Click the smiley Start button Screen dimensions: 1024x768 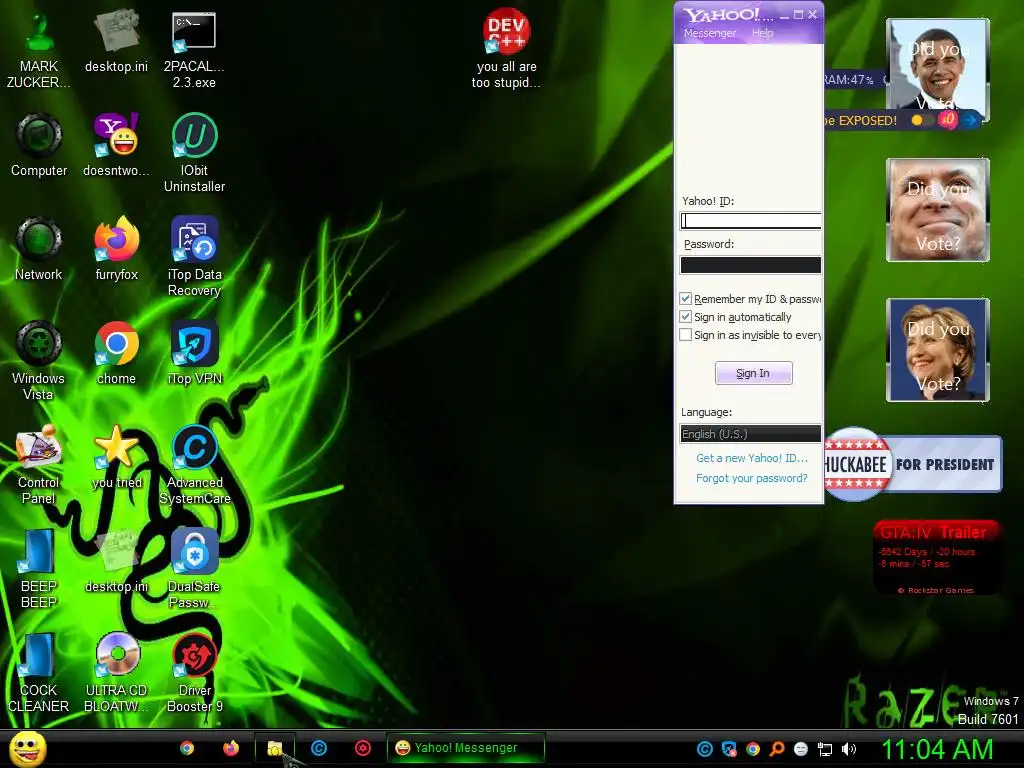pyautogui.click(x=28, y=748)
